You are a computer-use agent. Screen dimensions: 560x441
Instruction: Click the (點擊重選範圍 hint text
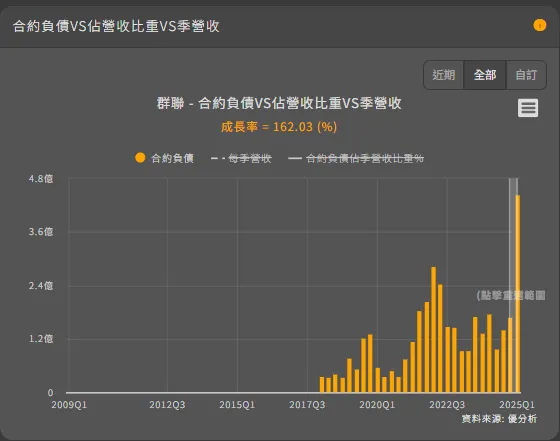click(511, 295)
